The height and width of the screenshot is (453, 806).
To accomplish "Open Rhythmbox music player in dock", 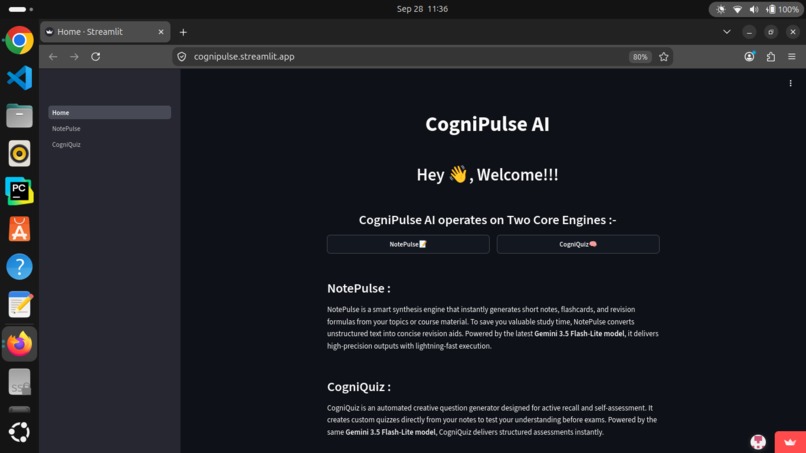I will point(20,153).
